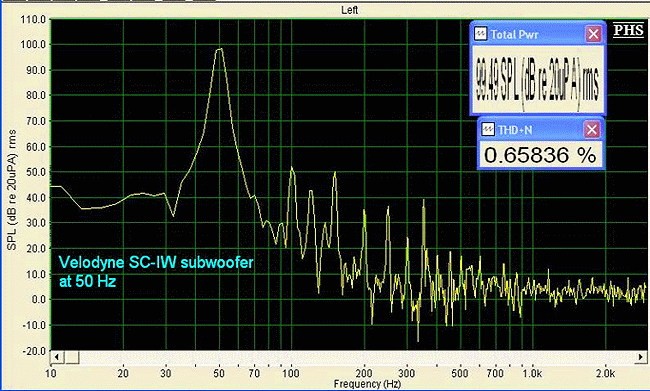The image size is (650, 391).
Task: Click the scrollbar right arrow
Action: (x=640, y=357)
